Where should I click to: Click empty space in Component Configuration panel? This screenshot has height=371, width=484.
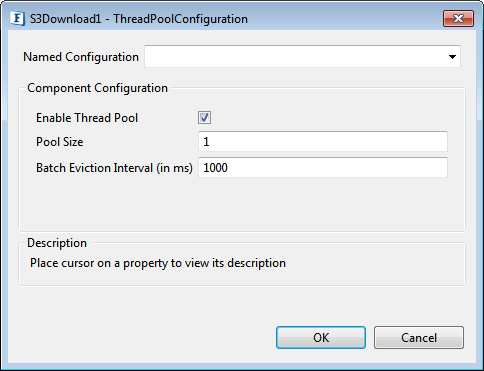pyautogui.click(x=242, y=205)
